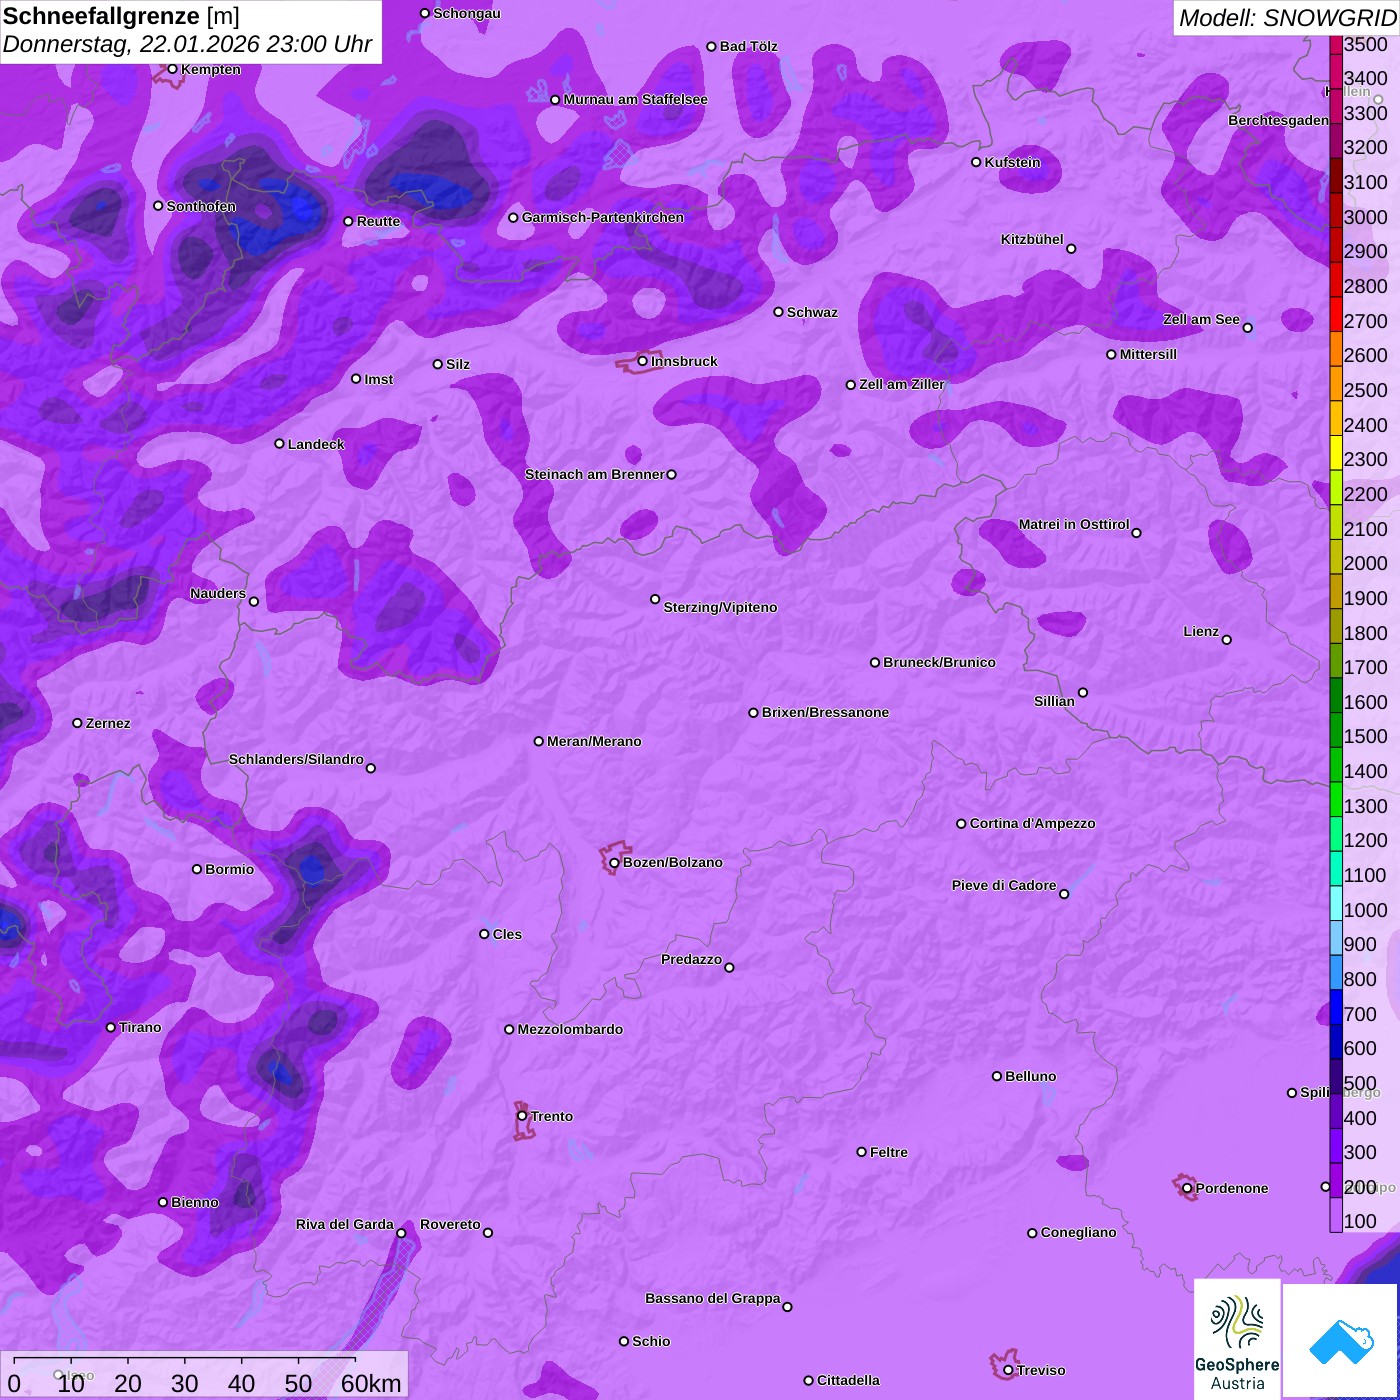1400x1400 pixels.
Task: Click the Schio label
Action: pyautogui.click(x=651, y=1341)
